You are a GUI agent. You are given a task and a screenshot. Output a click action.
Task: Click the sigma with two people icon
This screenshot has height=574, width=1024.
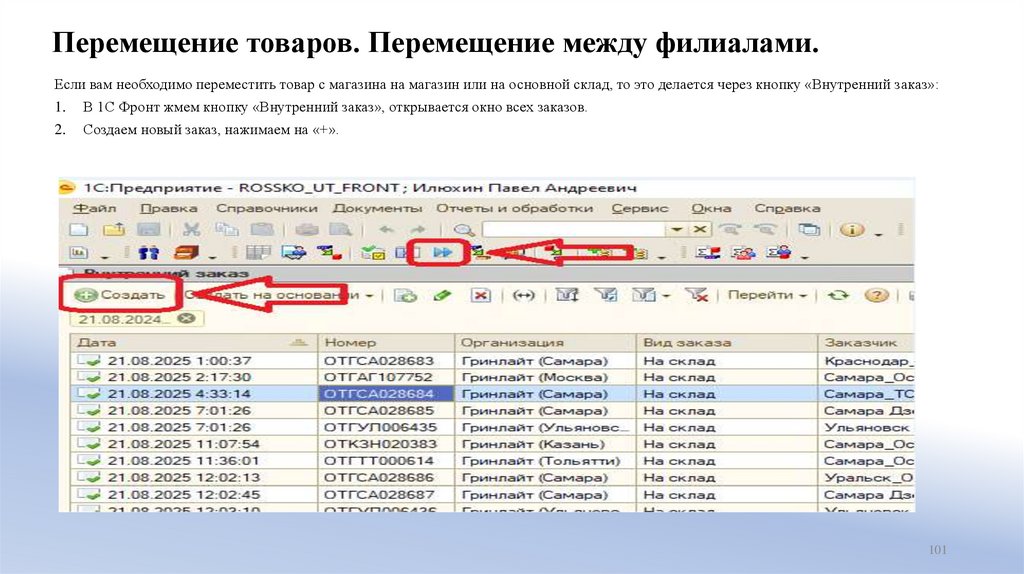click(x=743, y=253)
